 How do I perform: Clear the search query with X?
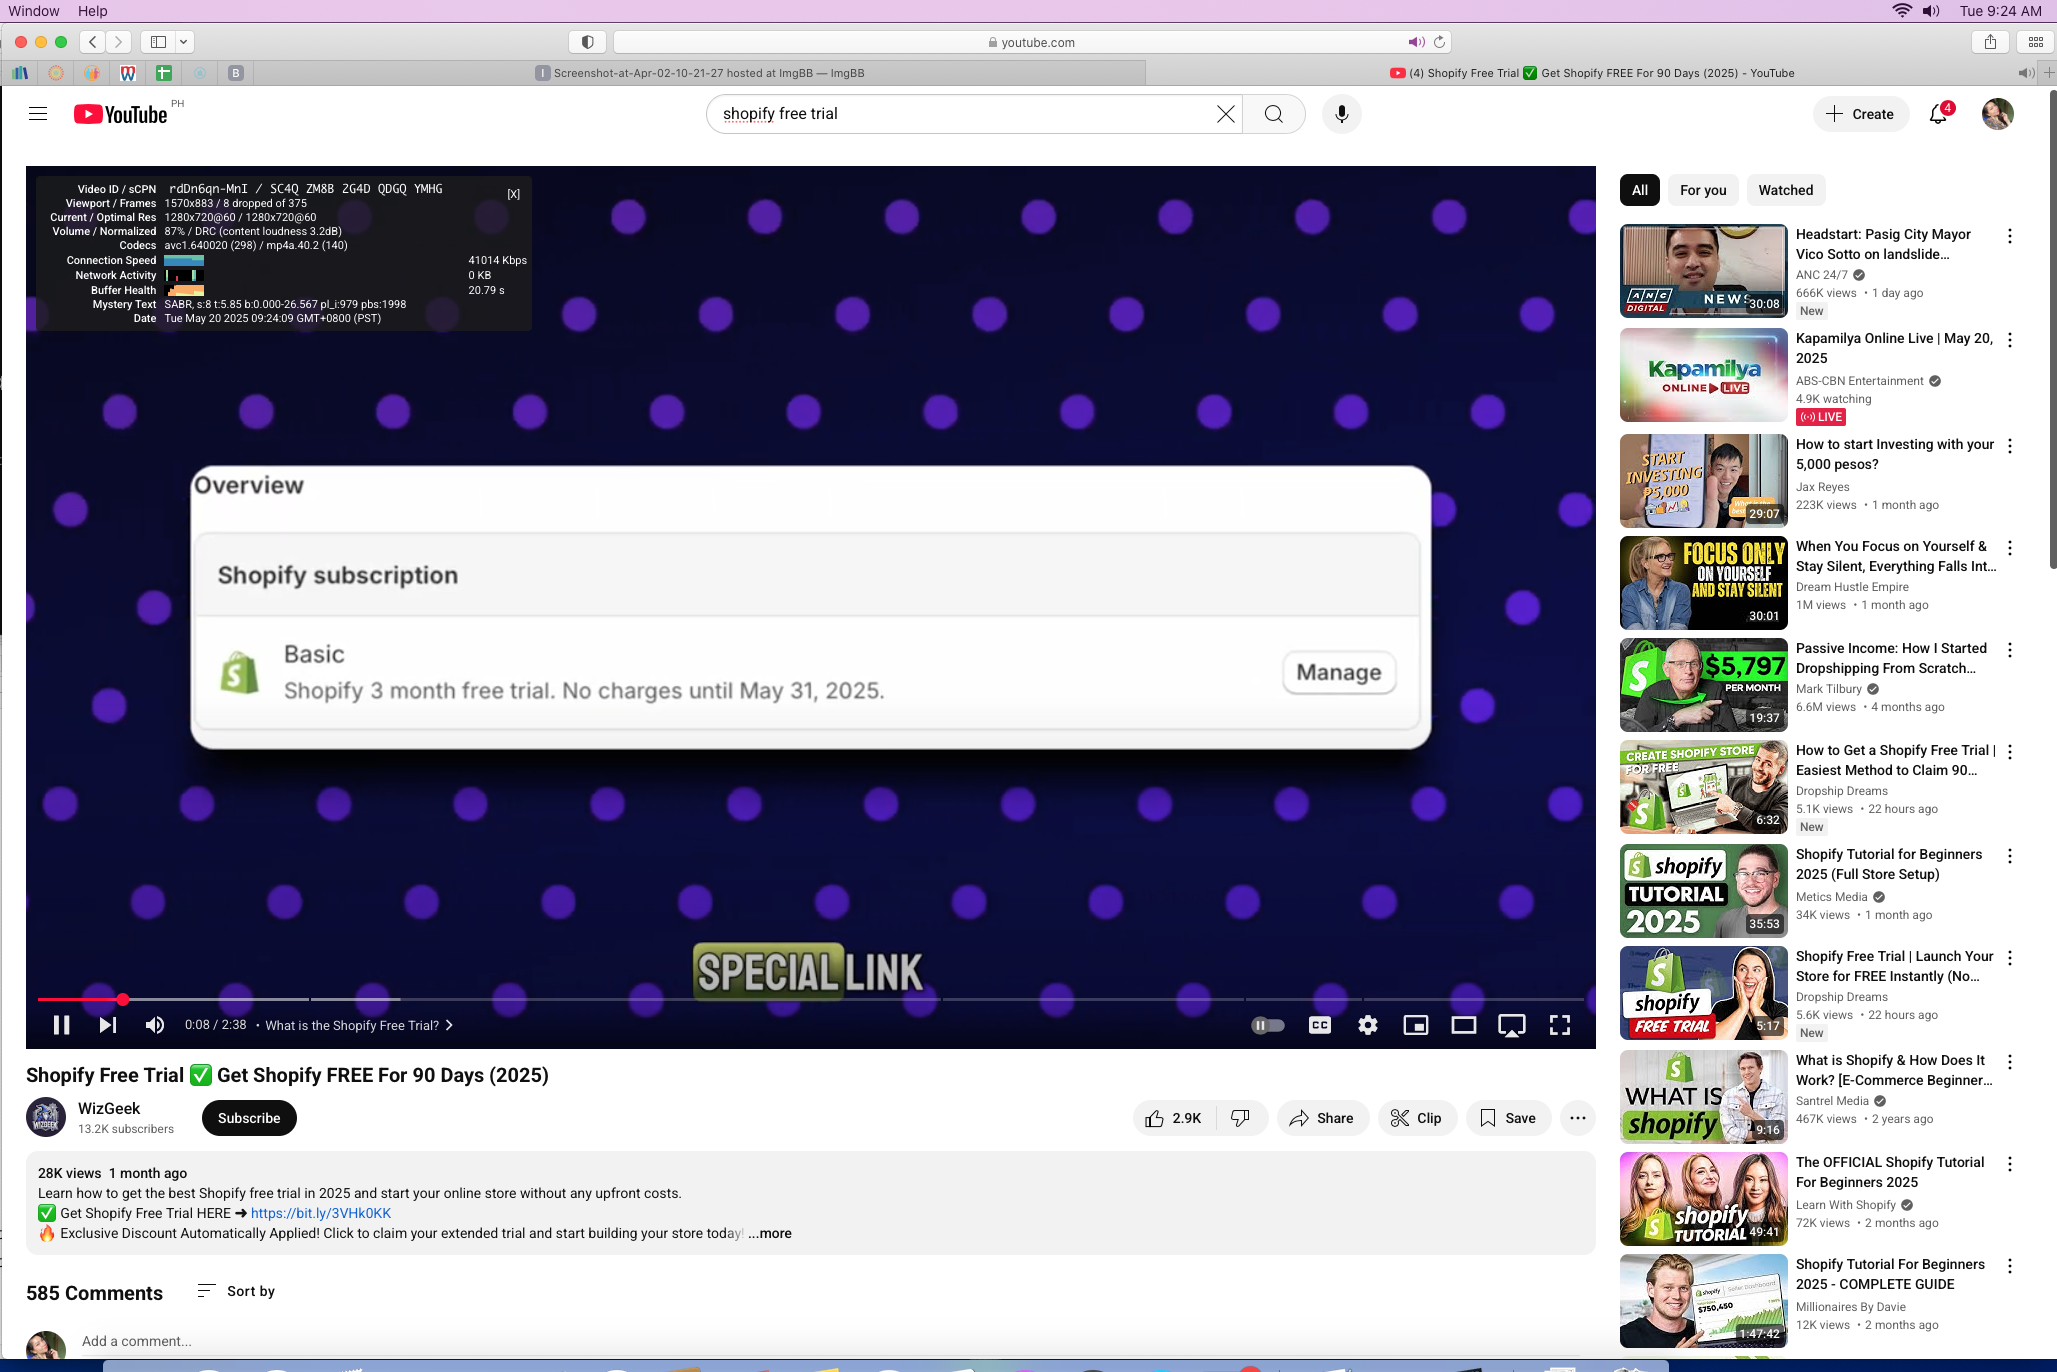(x=1225, y=114)
